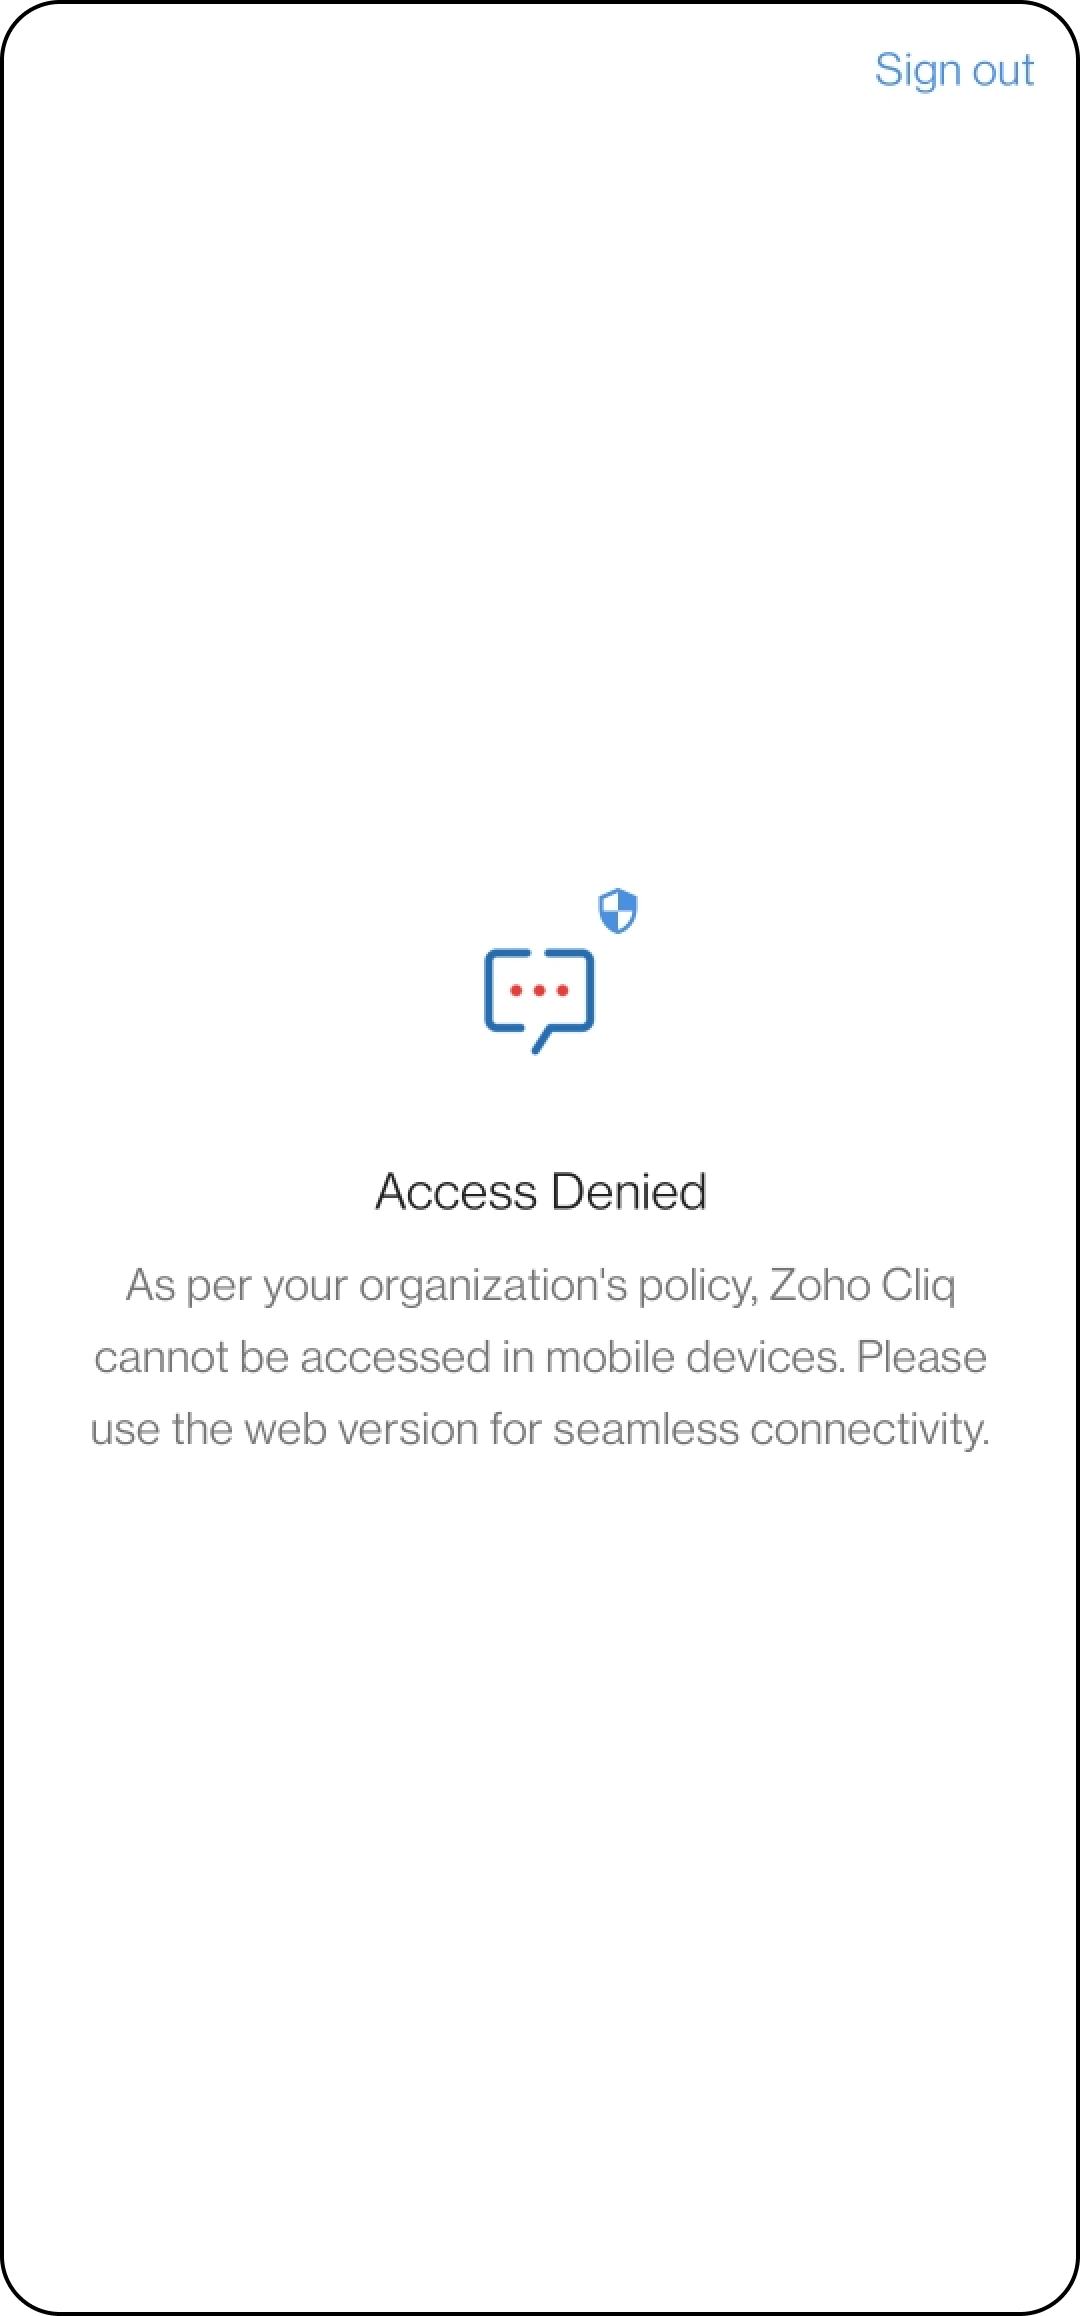This screenshot has width=1080, height=2316.
Task: Tap the word 'Please' in message
Action: point(922,1357)
